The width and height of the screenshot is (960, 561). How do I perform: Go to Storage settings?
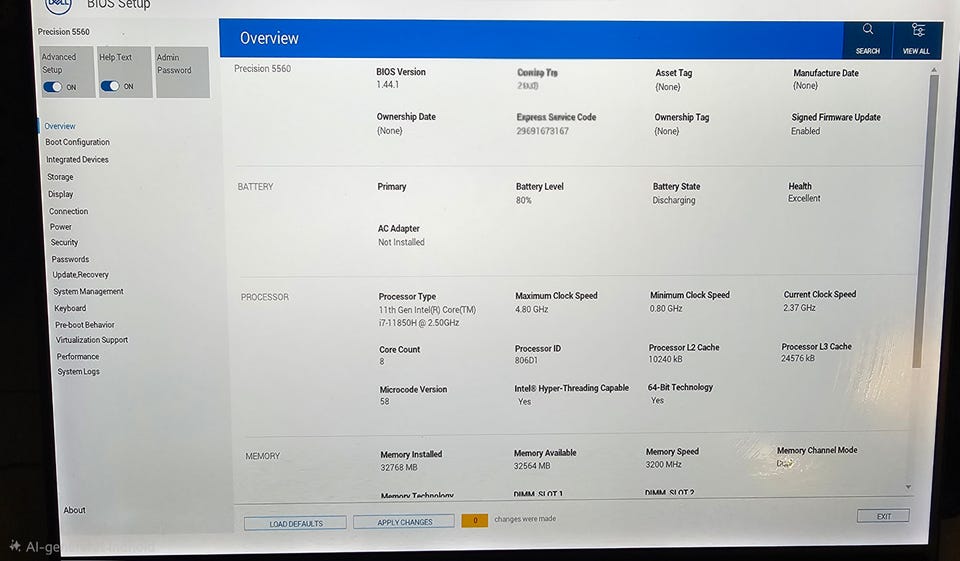tap(61, 177)
